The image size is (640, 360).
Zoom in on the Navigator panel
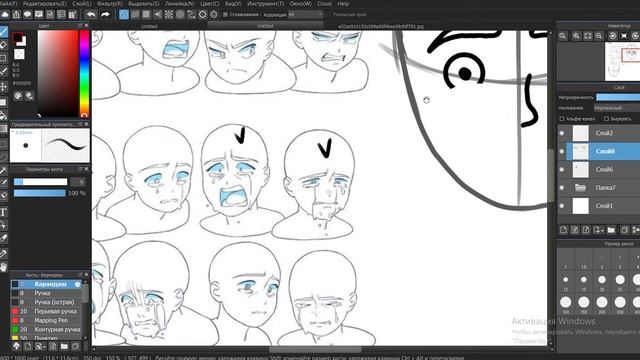pos(576,36)
